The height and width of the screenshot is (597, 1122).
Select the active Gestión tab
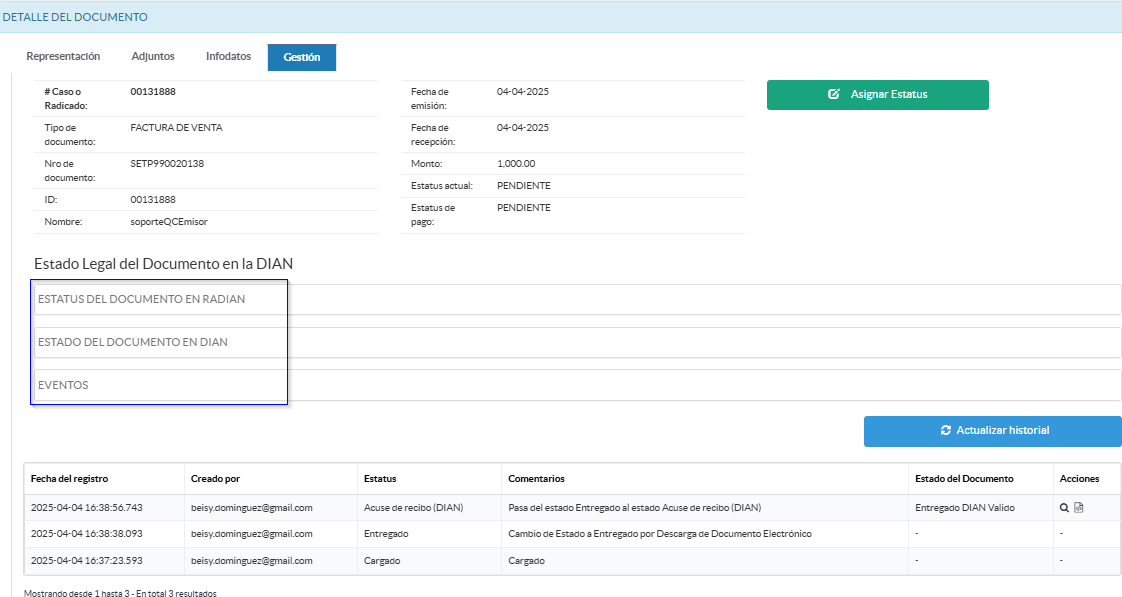coord(301,58)
